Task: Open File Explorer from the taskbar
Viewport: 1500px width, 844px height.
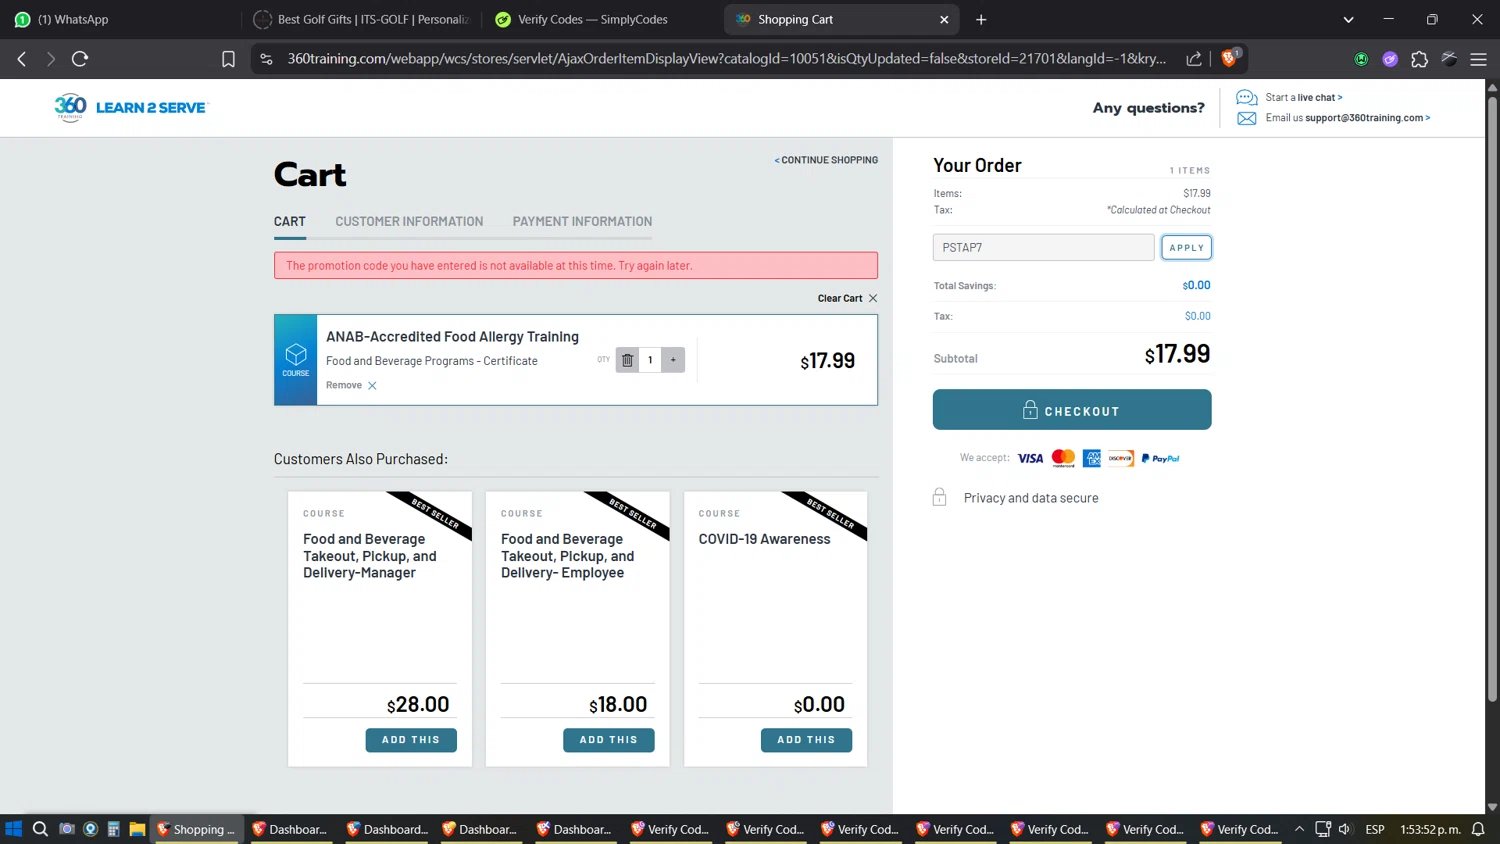Action: tap(137, 829)
